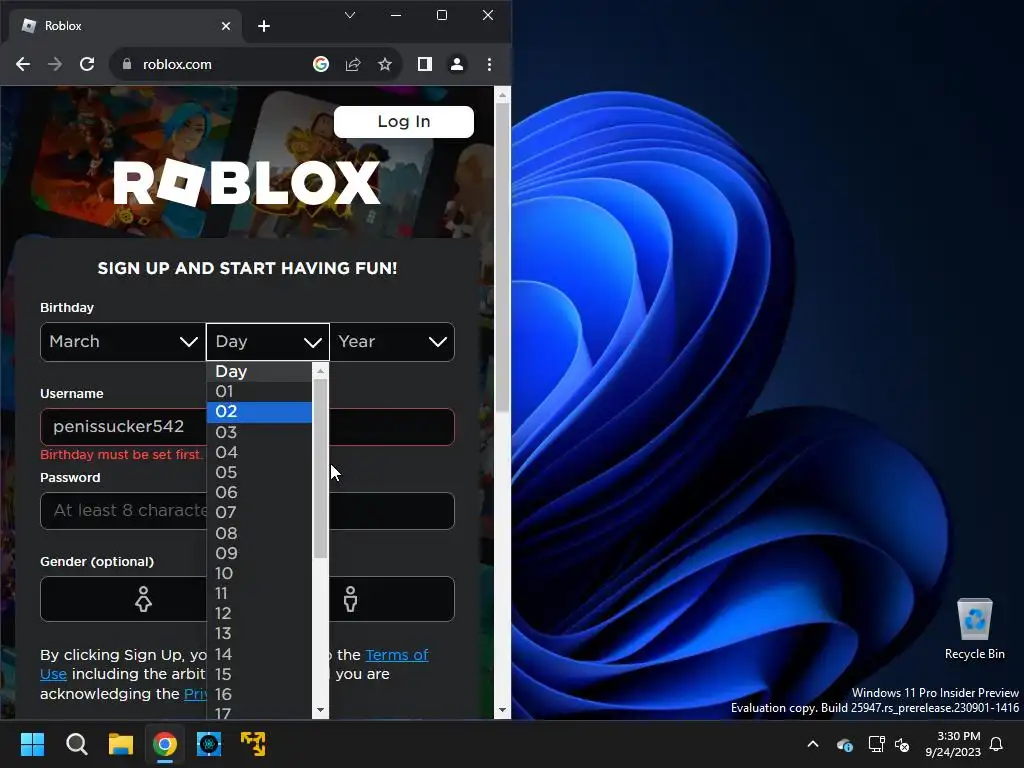Select day 08 from the list
The width and height of the screenshot is (1024, 768).
(259, 533)
